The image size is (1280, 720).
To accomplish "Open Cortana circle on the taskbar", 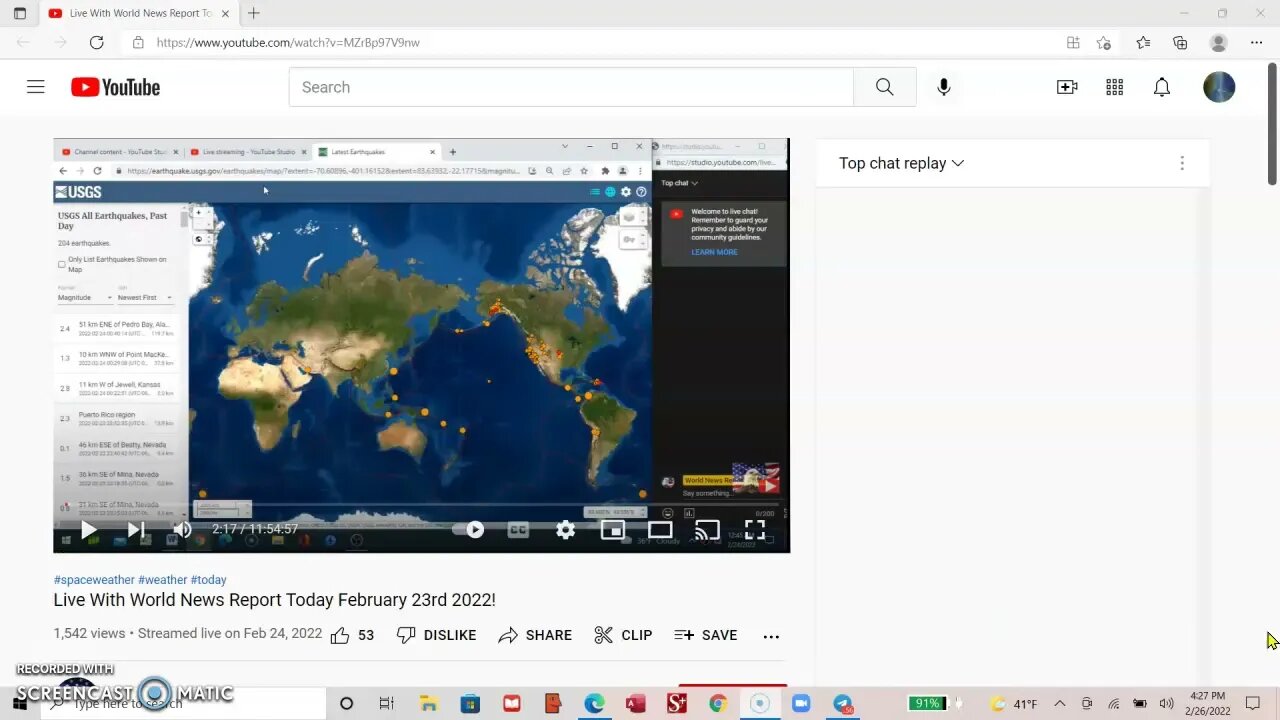I will [x=346, y=704].
